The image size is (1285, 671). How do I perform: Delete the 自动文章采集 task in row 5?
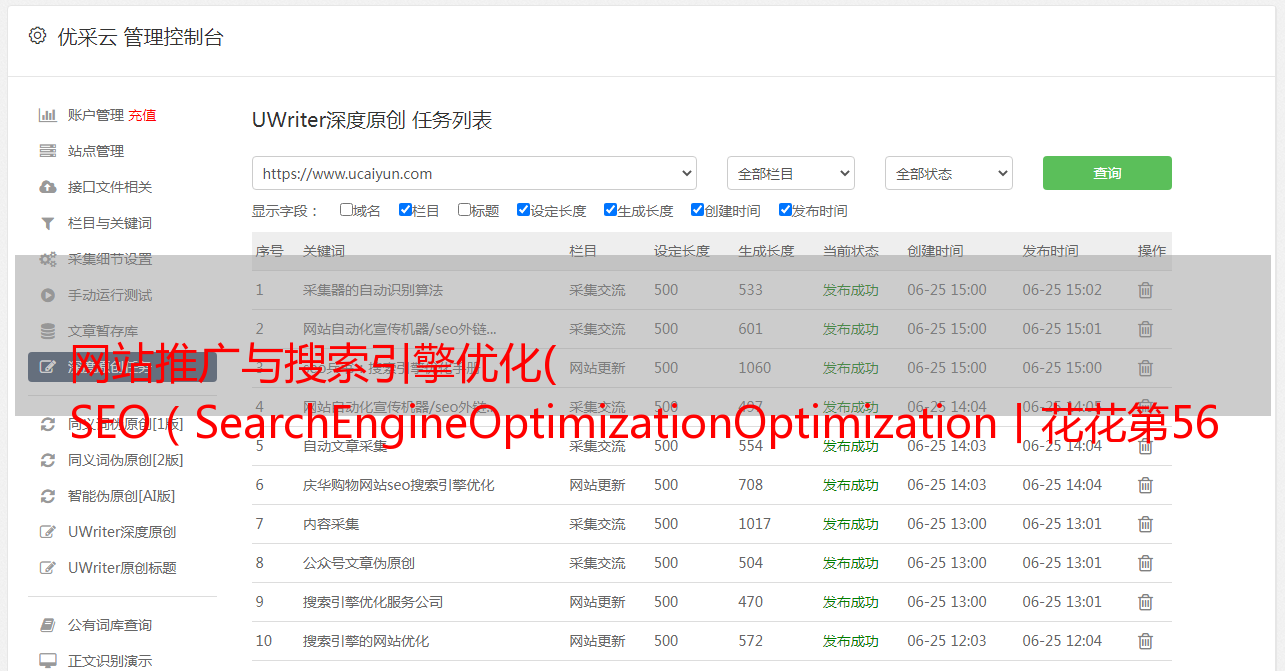pos(1146,446)
